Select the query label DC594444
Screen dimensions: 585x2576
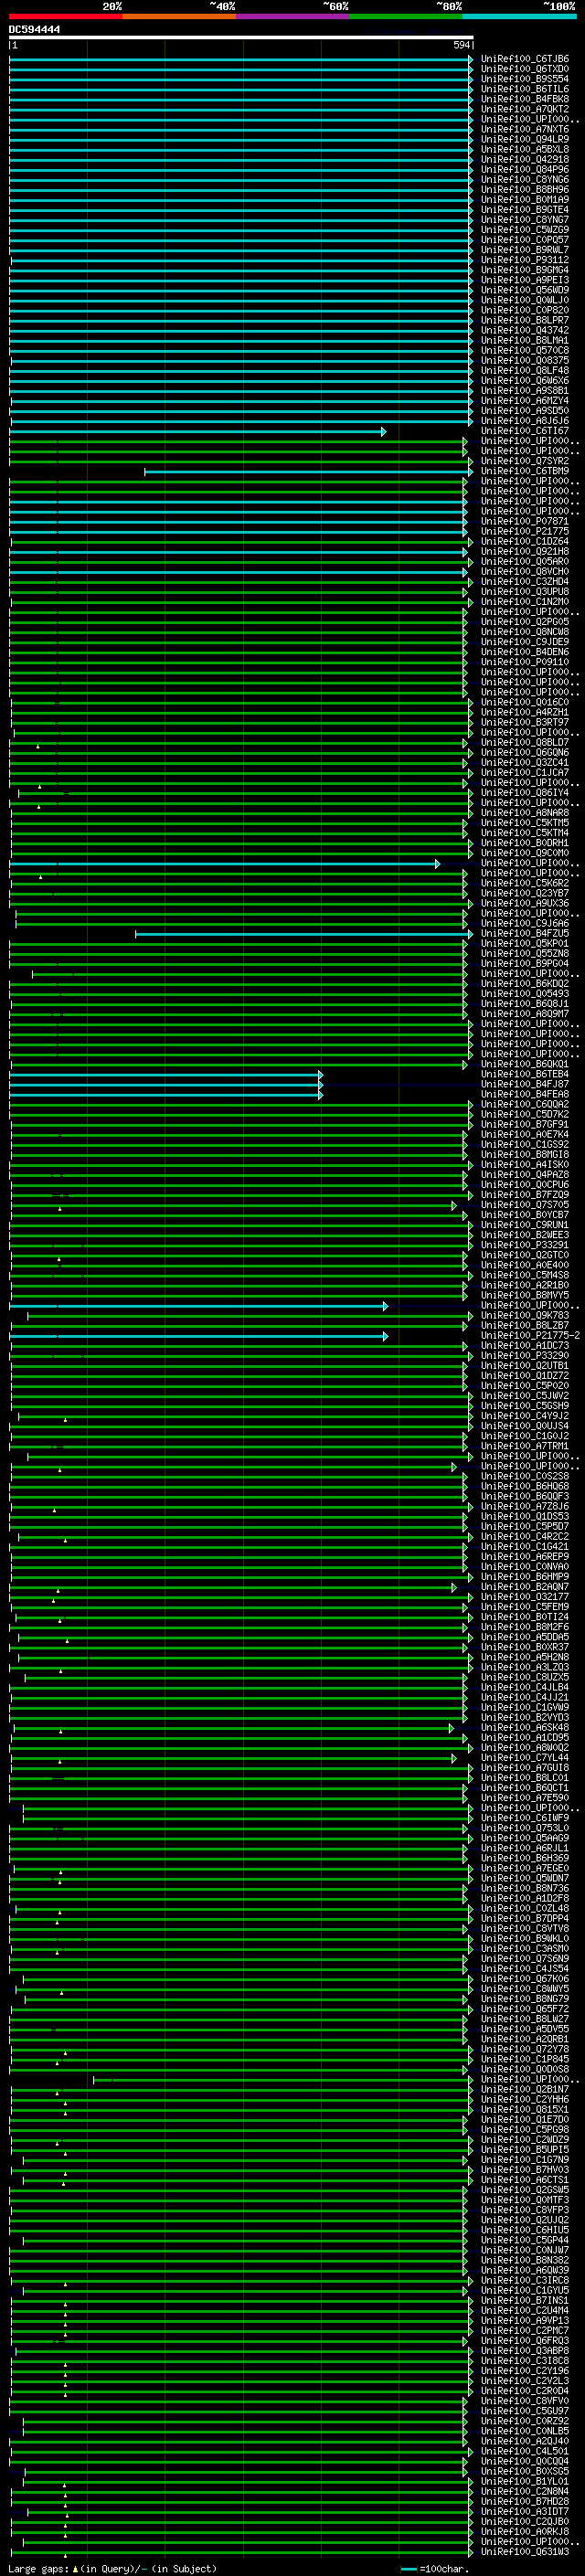tap(34, 30)
